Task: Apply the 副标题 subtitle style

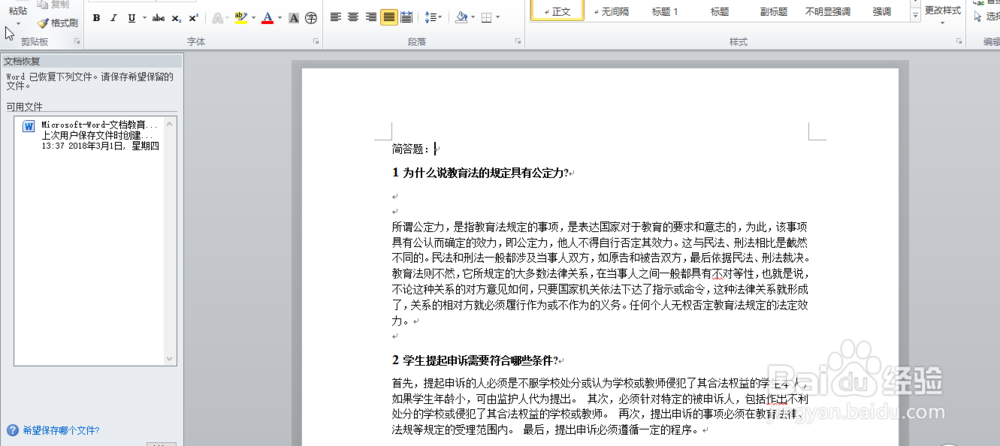Action: coord(774,11)
